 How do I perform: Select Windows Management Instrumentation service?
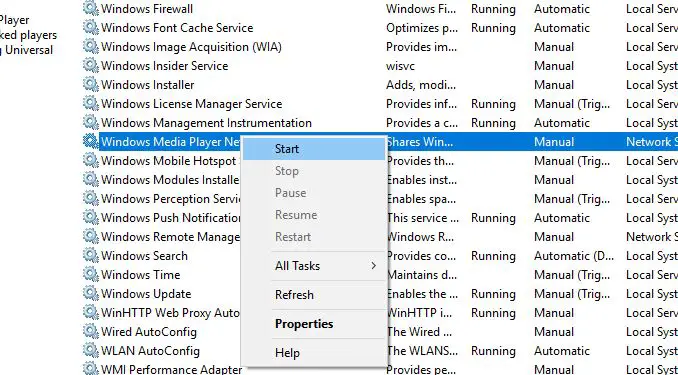(x=381, y=123)
